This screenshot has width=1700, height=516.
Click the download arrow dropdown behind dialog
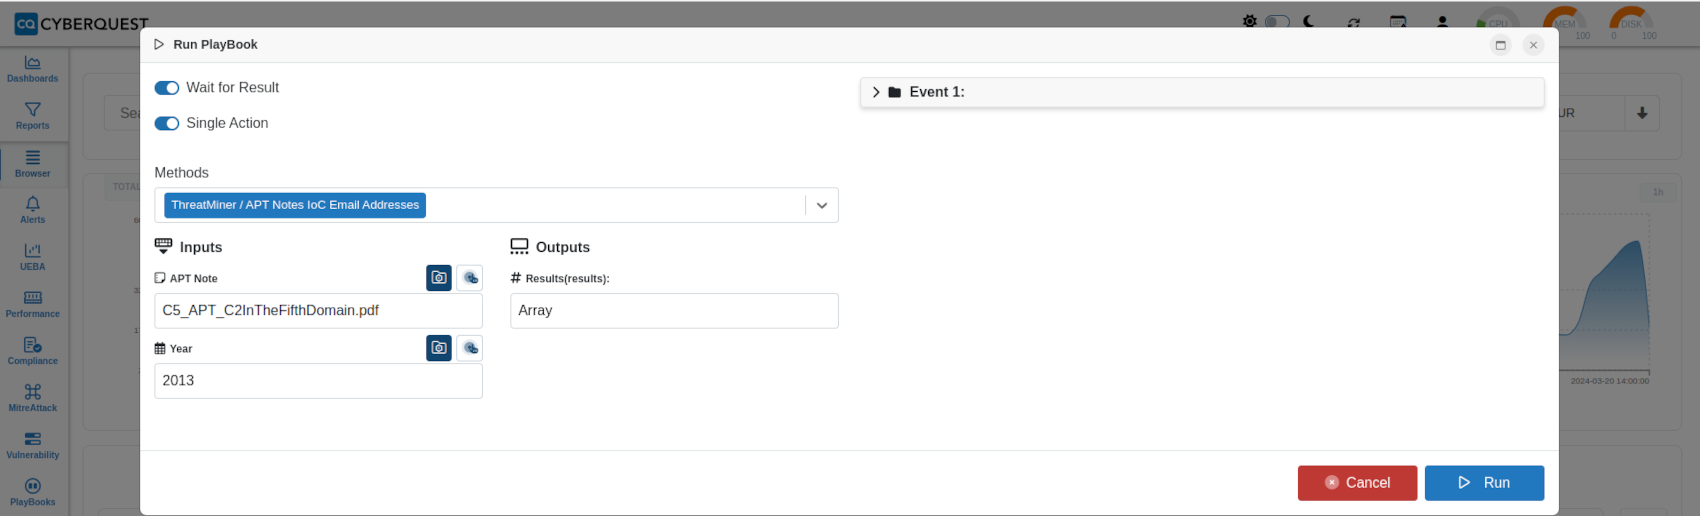(1642, 113)
